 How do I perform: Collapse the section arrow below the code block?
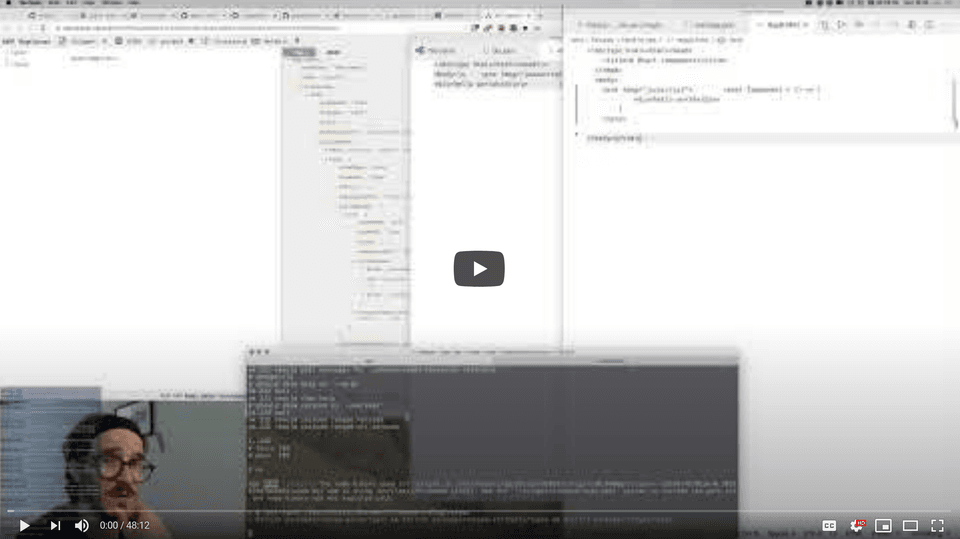pyautogui.click(x=576, y=134)
